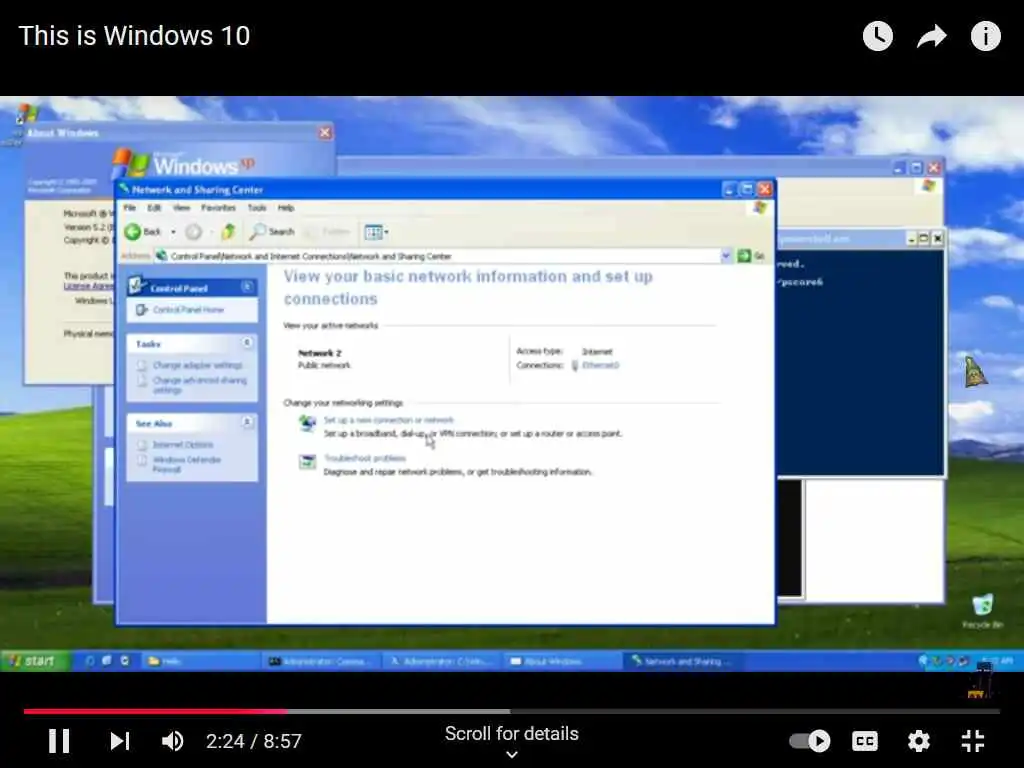The image size is (1024, 768).
Task: Open Internet Options link
Action: [183, 445]
